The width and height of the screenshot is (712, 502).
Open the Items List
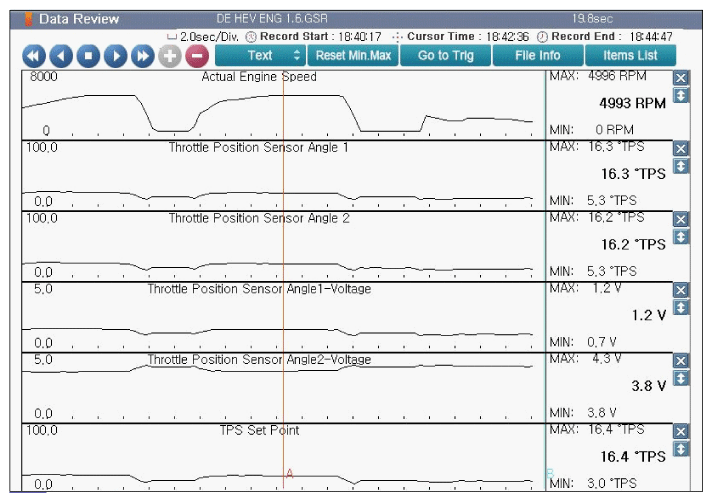(630, 56)
